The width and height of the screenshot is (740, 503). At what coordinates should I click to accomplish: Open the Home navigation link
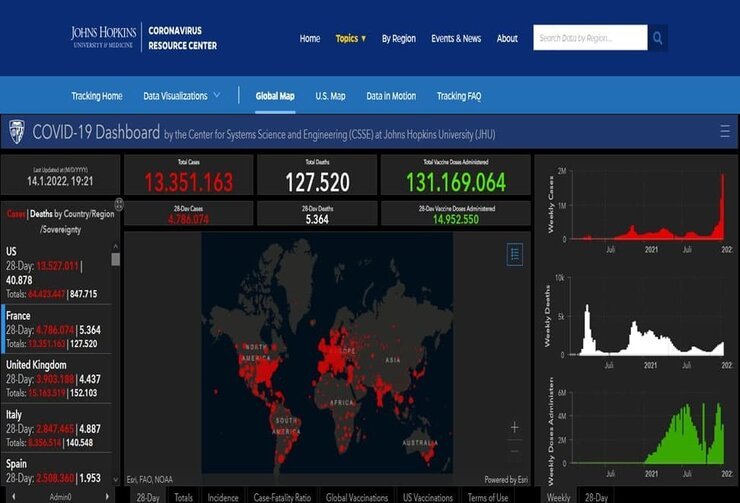tap(310, 39)
